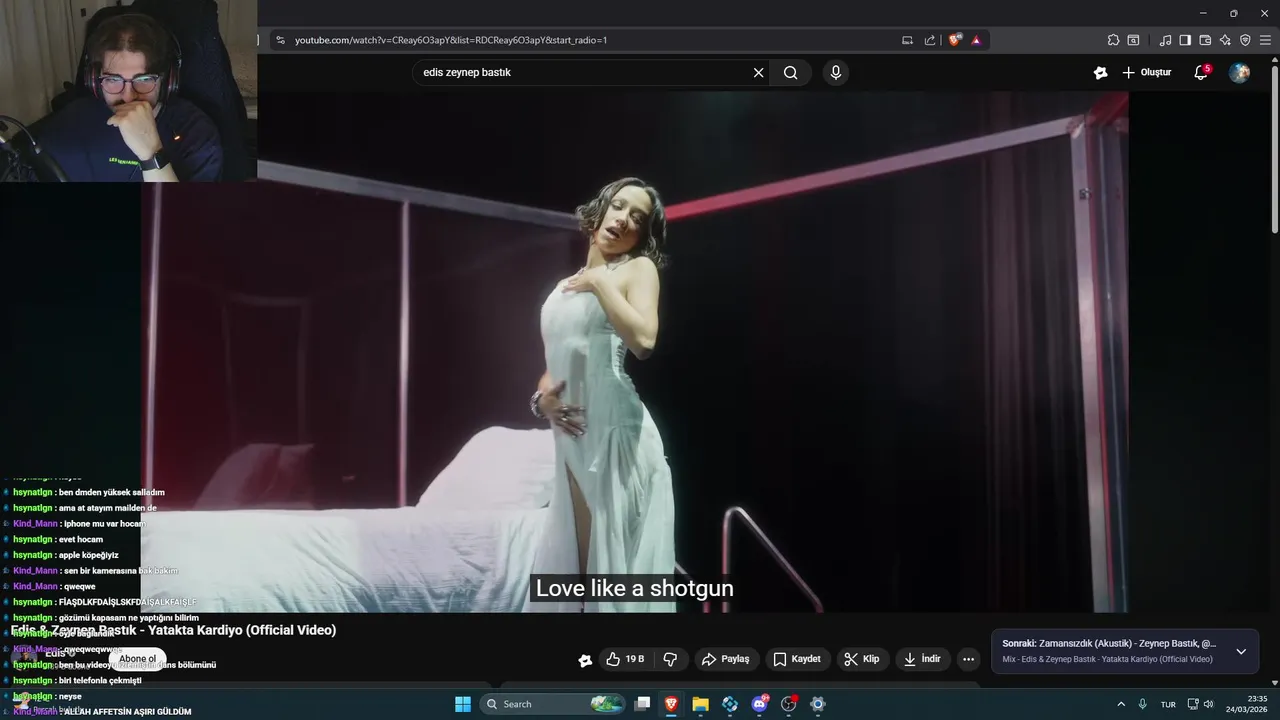Start voice search with the microphone button

pyautogui.click(x=835, y=72)
